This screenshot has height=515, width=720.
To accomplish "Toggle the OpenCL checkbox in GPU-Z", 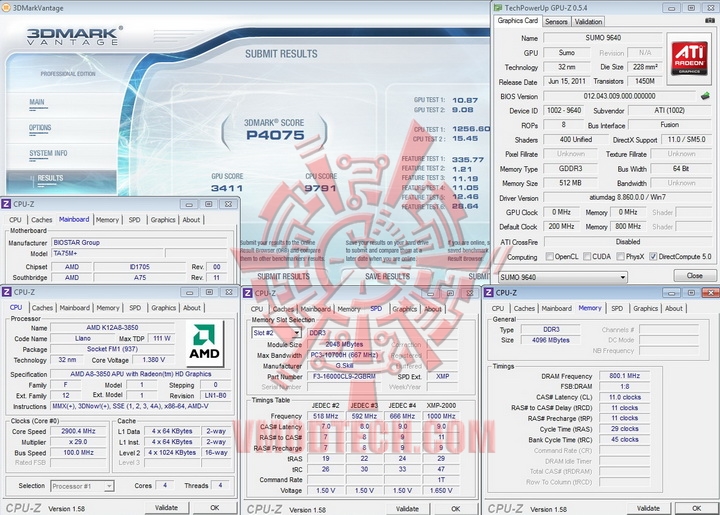I will (549, 257).
